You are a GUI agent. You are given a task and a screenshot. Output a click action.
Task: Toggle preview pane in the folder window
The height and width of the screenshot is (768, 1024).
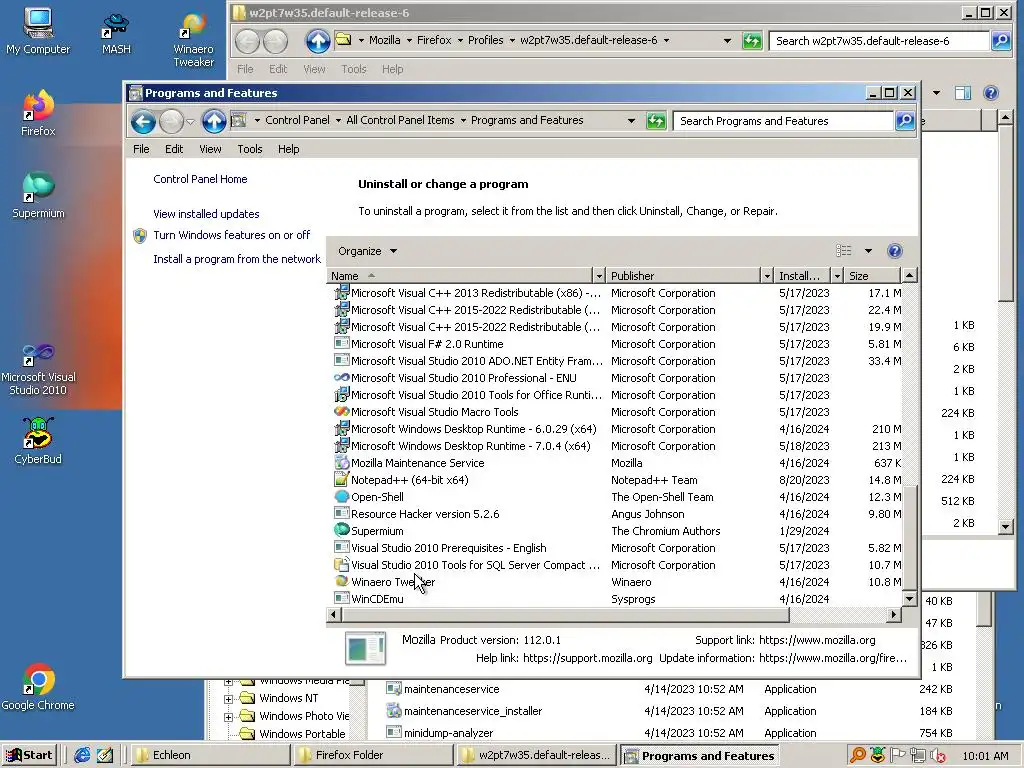click(963, 93)
